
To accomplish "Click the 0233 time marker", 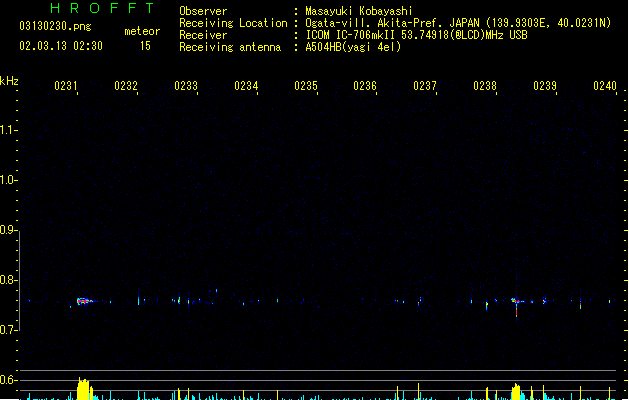I will pos(186,86).
